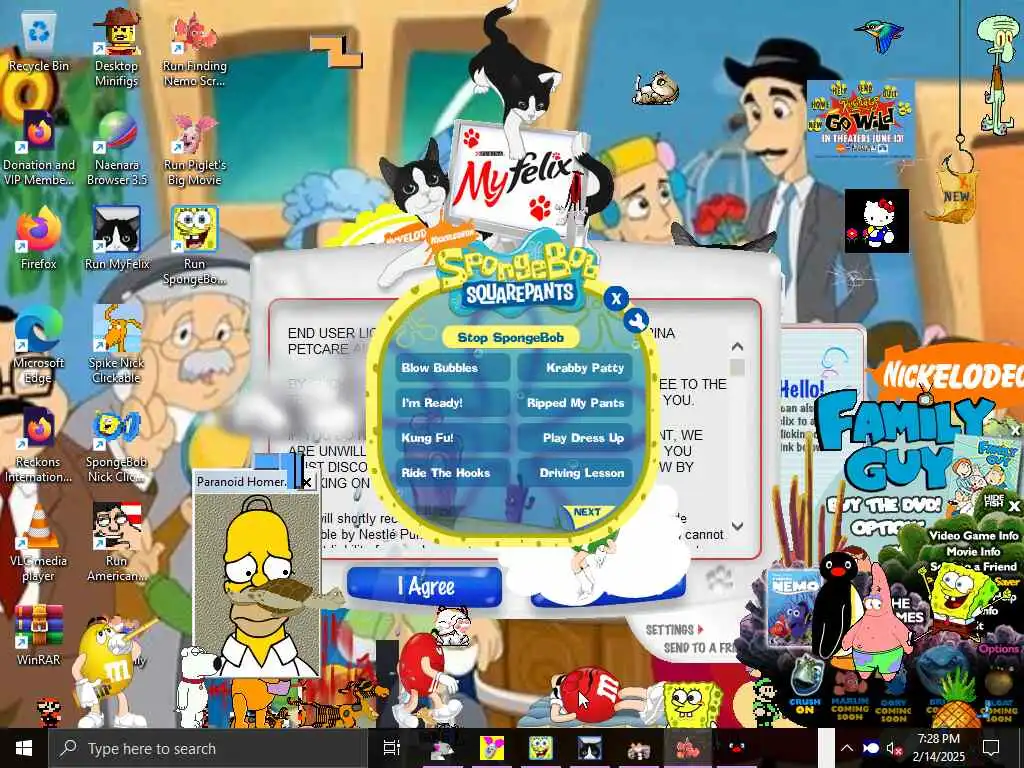Select the Run Piglet's Big Movie icon
Image resolution: width=1024 pixels, height=768 pixels.
pyautogui.click(x=195, y=147)
